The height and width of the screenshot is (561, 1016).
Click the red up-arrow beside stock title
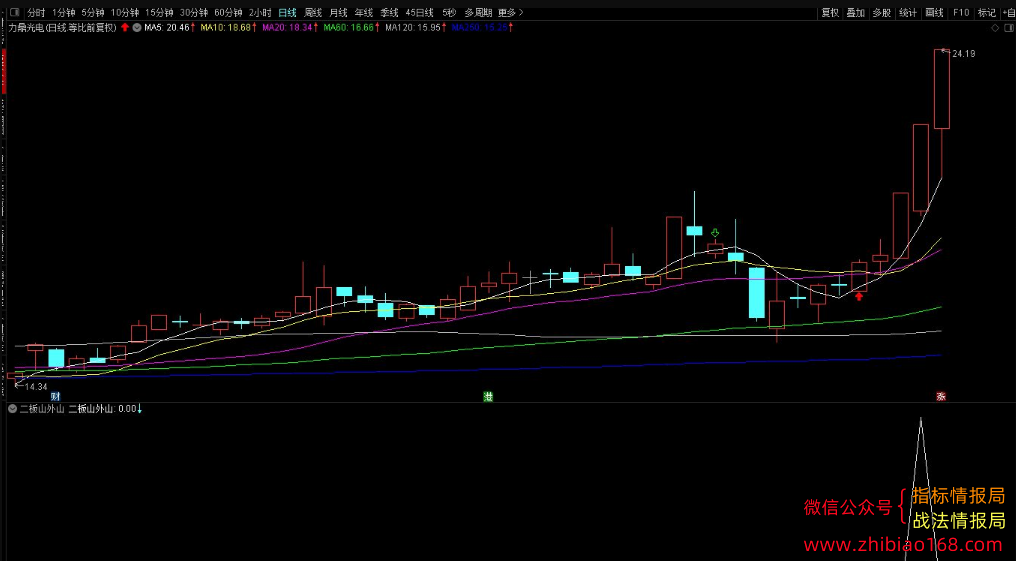click(125, 27)
